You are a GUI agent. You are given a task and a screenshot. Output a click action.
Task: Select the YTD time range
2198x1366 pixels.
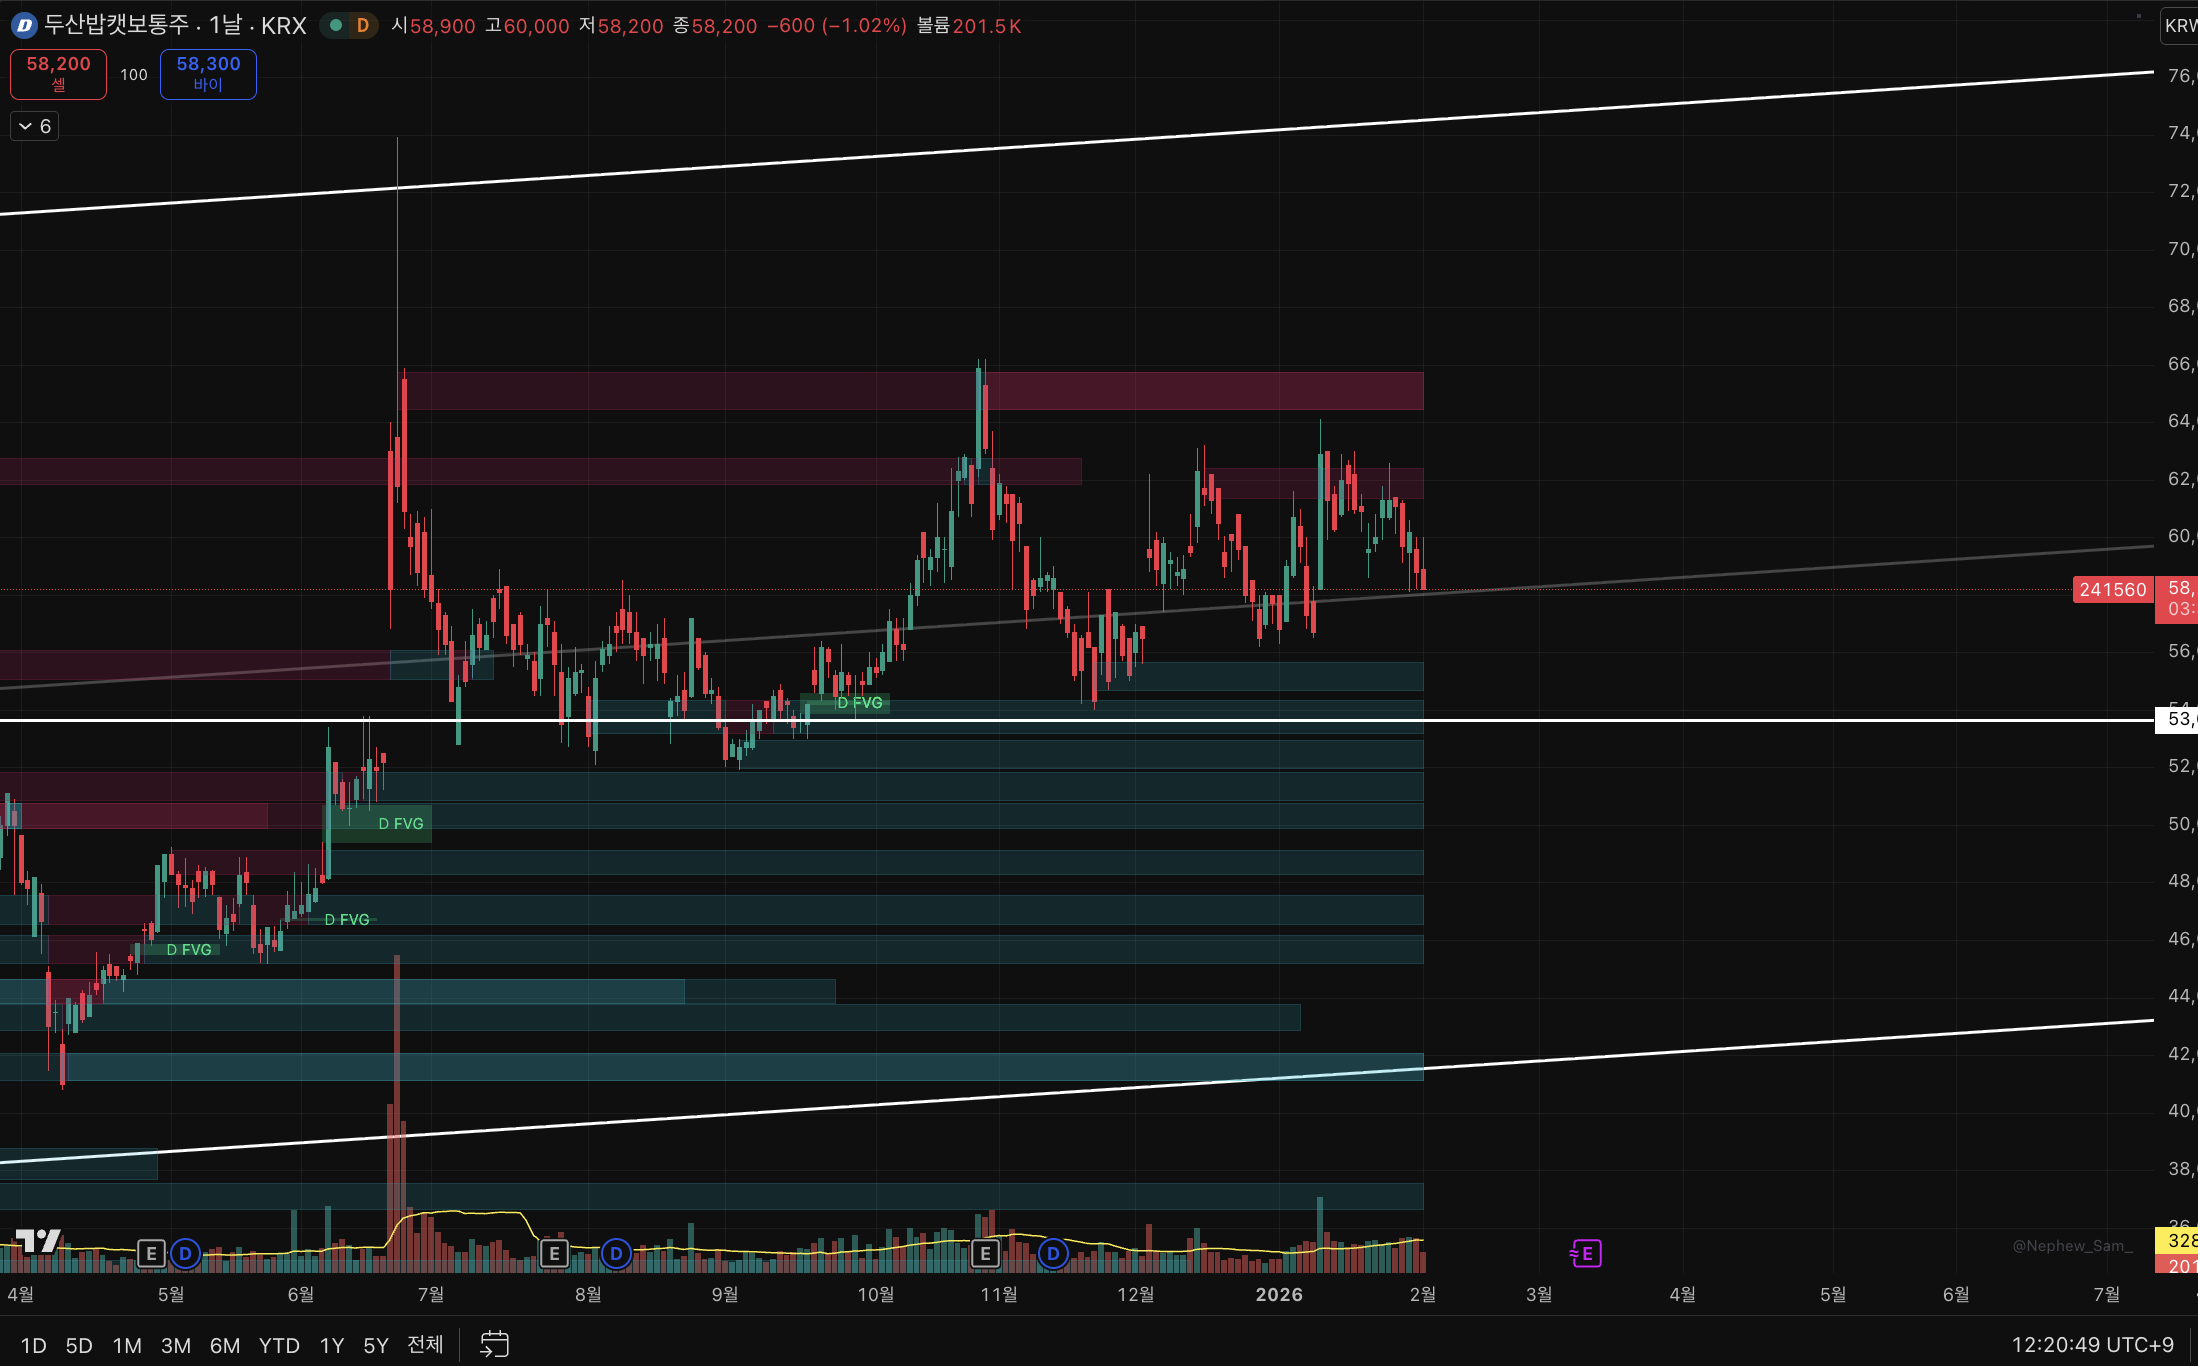279,1345
